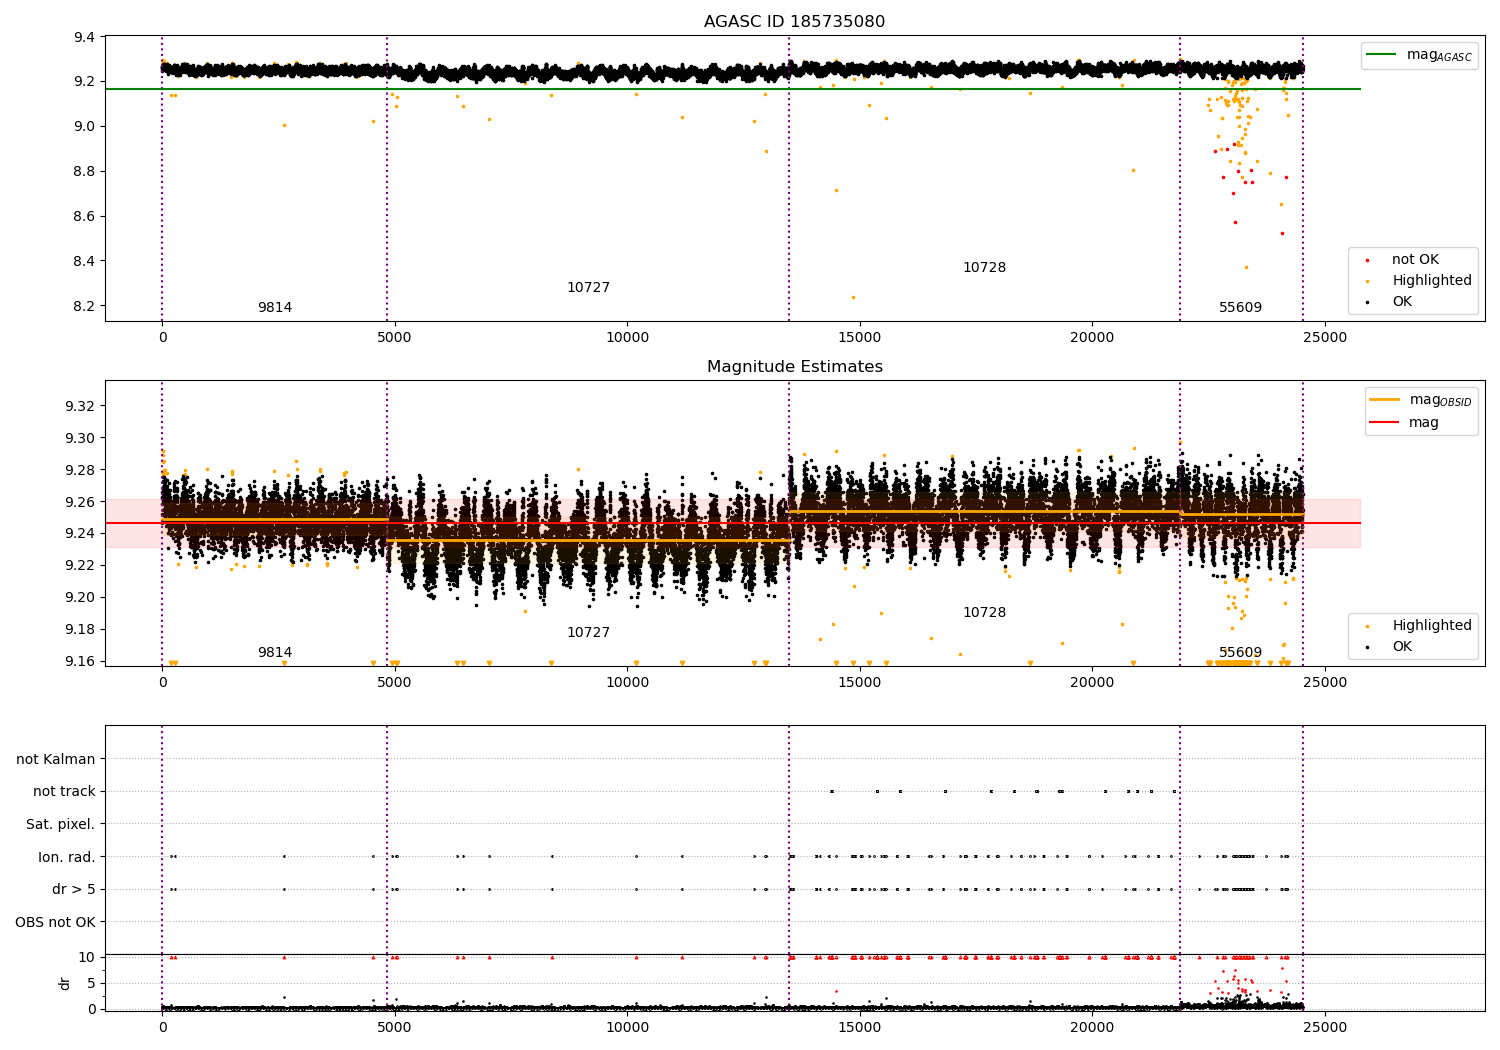
Task: Click y-axis tick 8.6 on top plot
Action: 84,217
